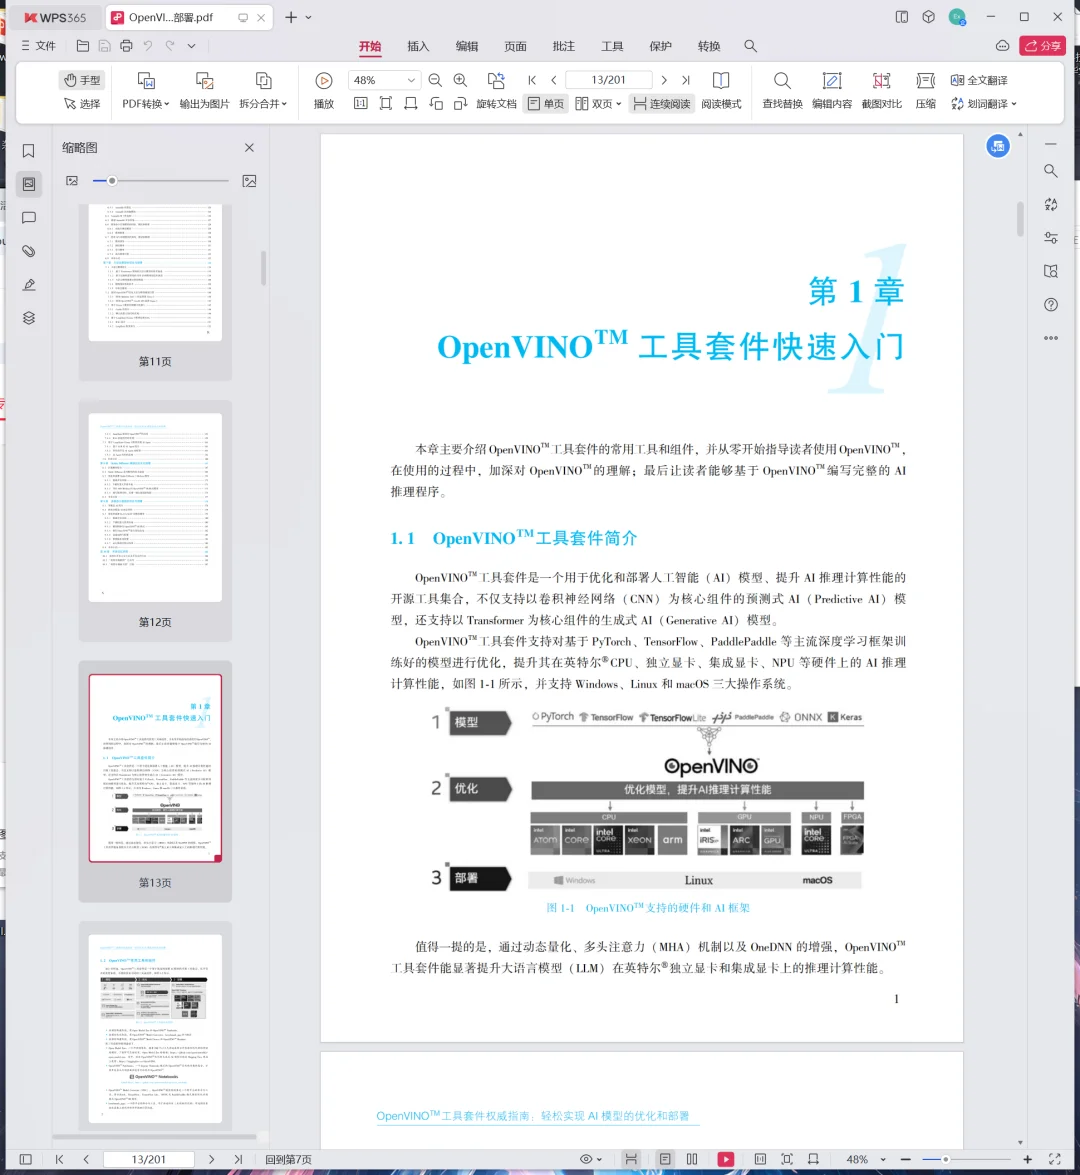The image size is (1080, 1175).
Task: Switch to 插入 ribbon tab
Action: tap(418, 46)
